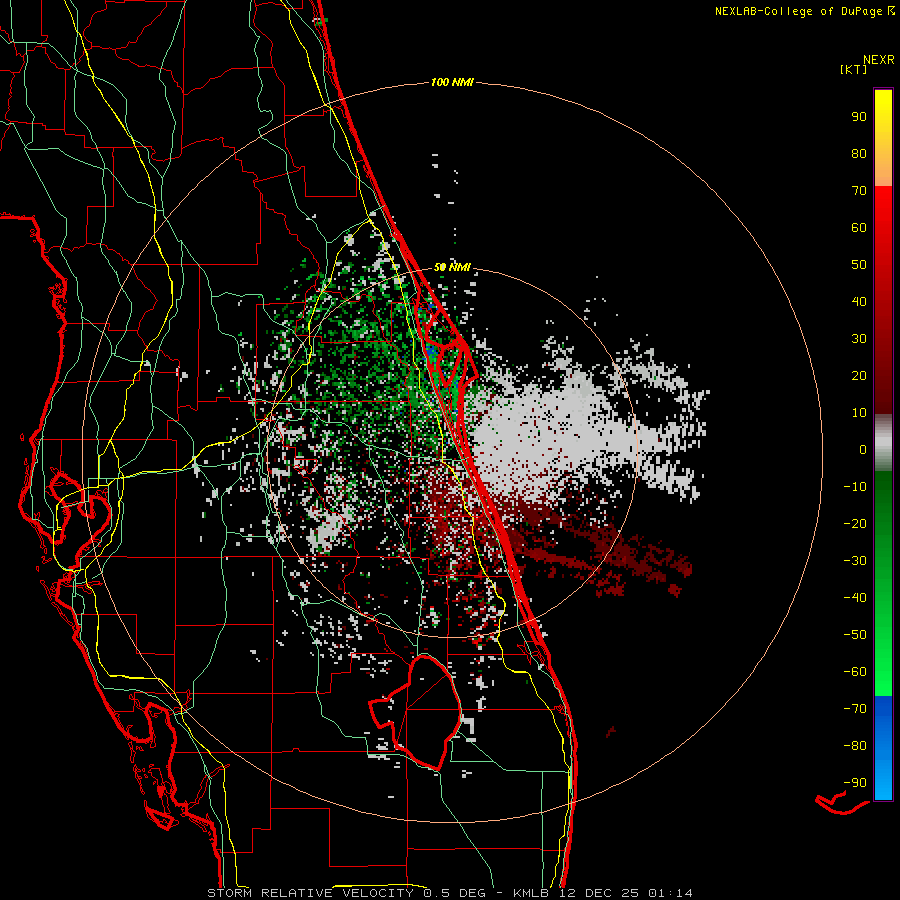Select the 100 NMI range ring label
This screenshot has height=900, width=900.
tap(452, 82)
